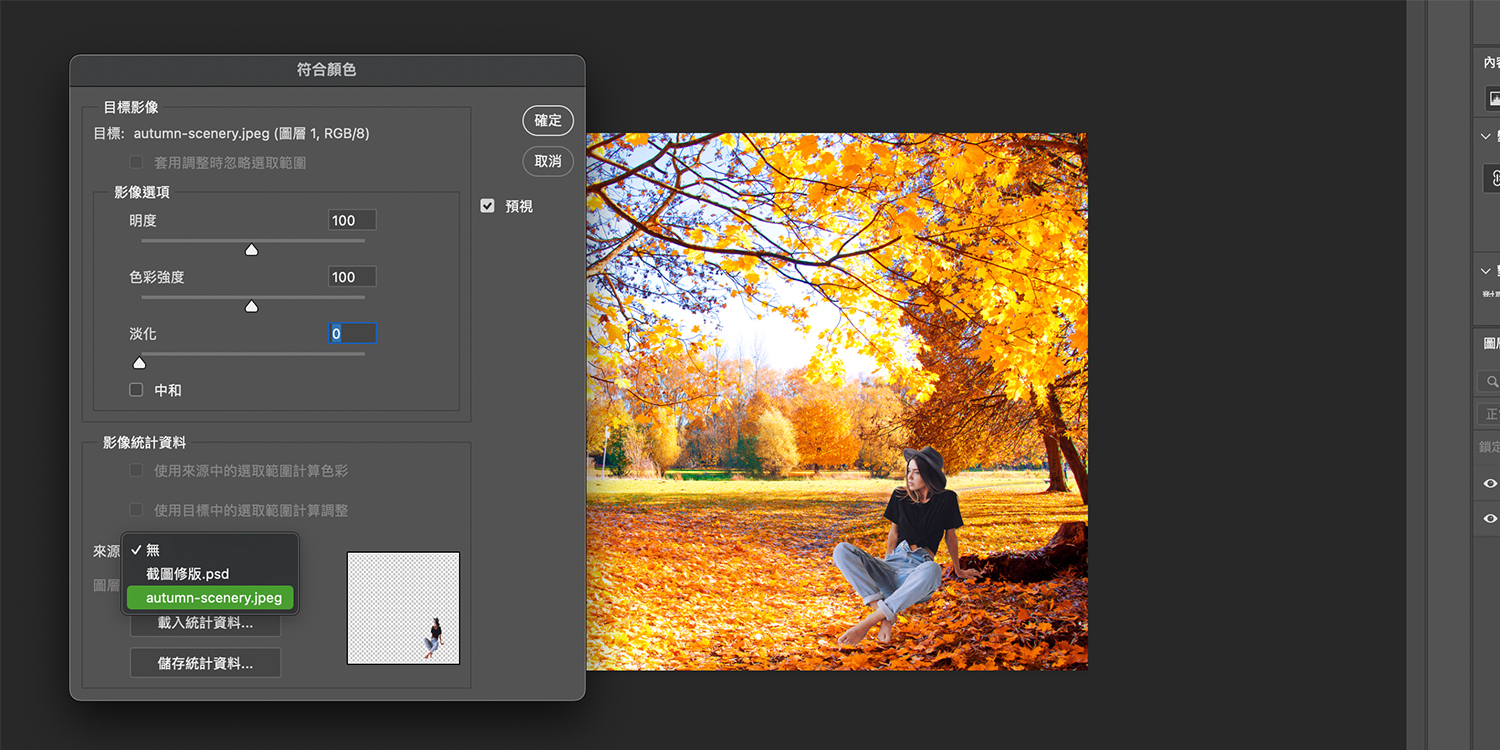
Task: Click the 色彩強度 value field
Action: pos(352,277)
